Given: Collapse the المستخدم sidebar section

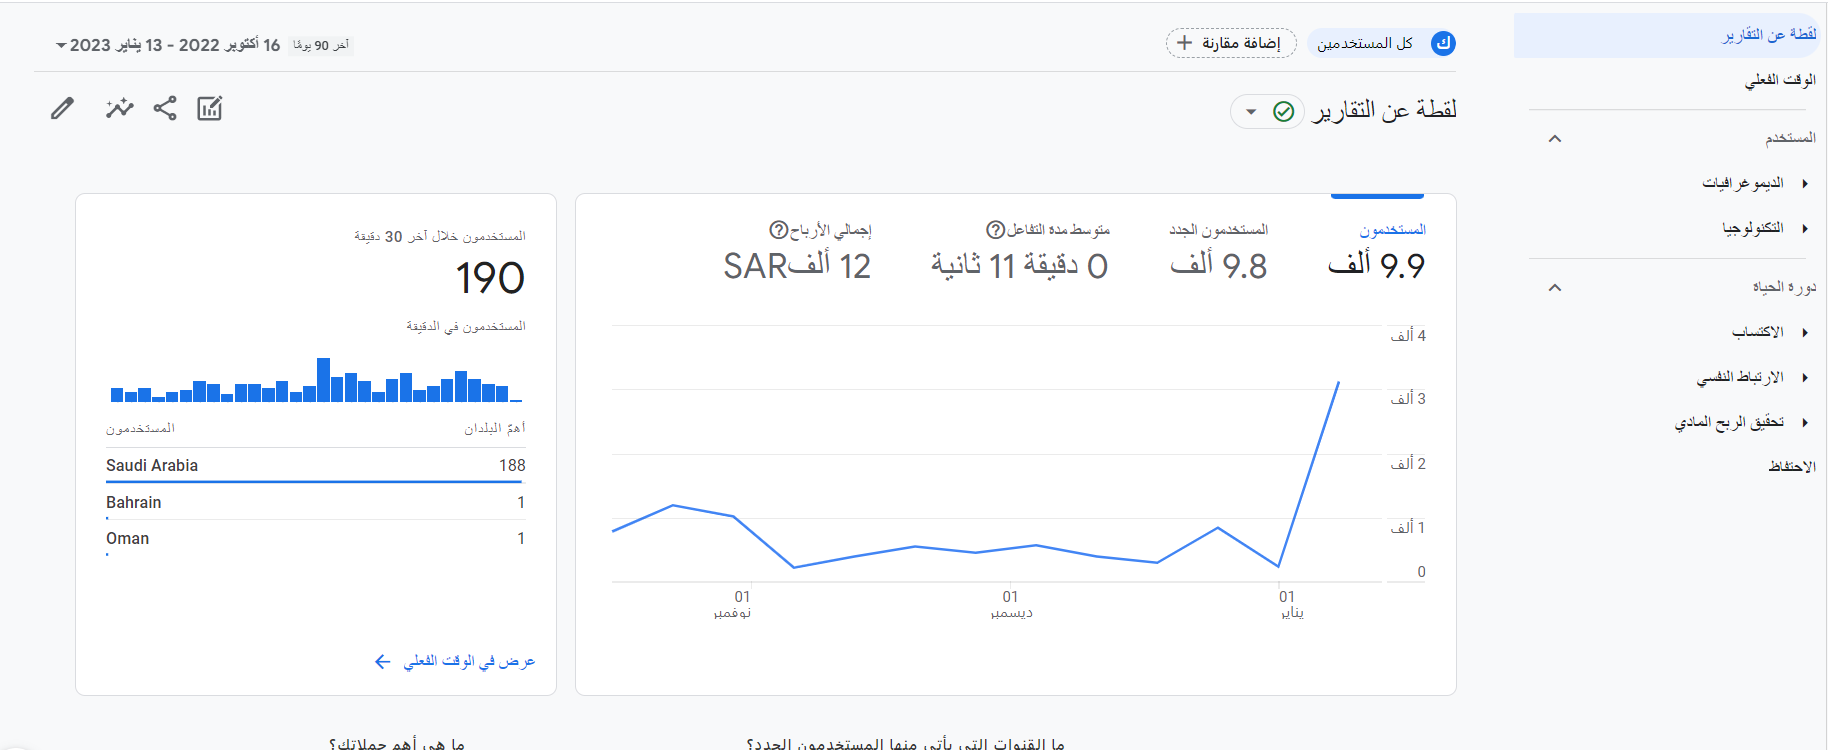Looking at the screenshot, I should point(1554,138).
